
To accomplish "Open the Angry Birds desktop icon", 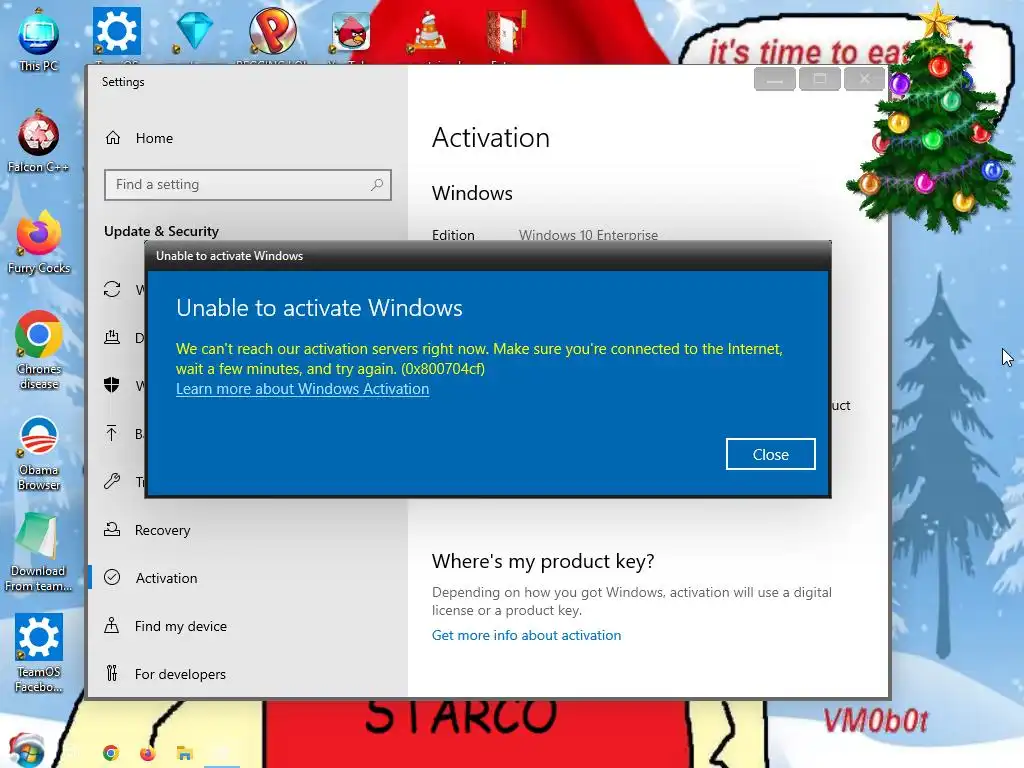I will [351, 31].
